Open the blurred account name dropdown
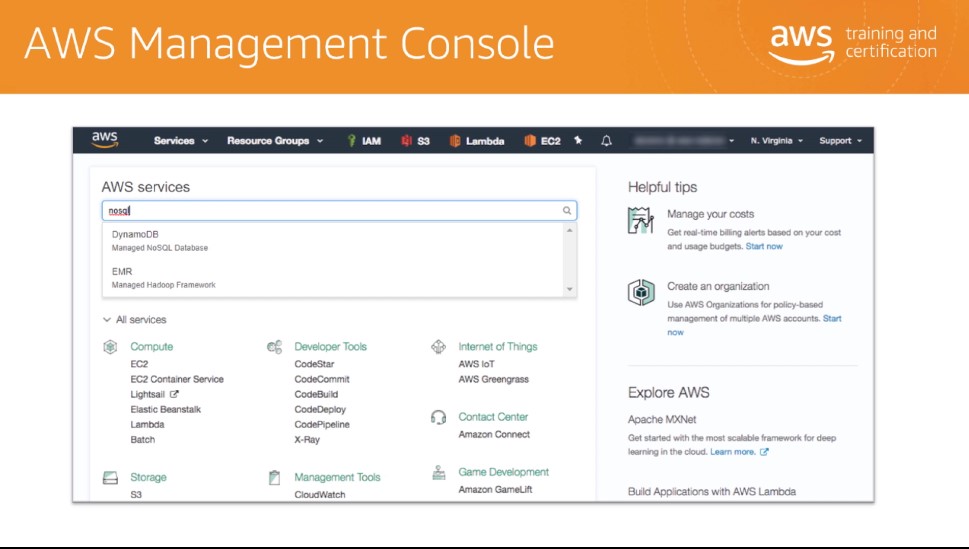Viewport: 969px width, 549px height. pos(684,140)
